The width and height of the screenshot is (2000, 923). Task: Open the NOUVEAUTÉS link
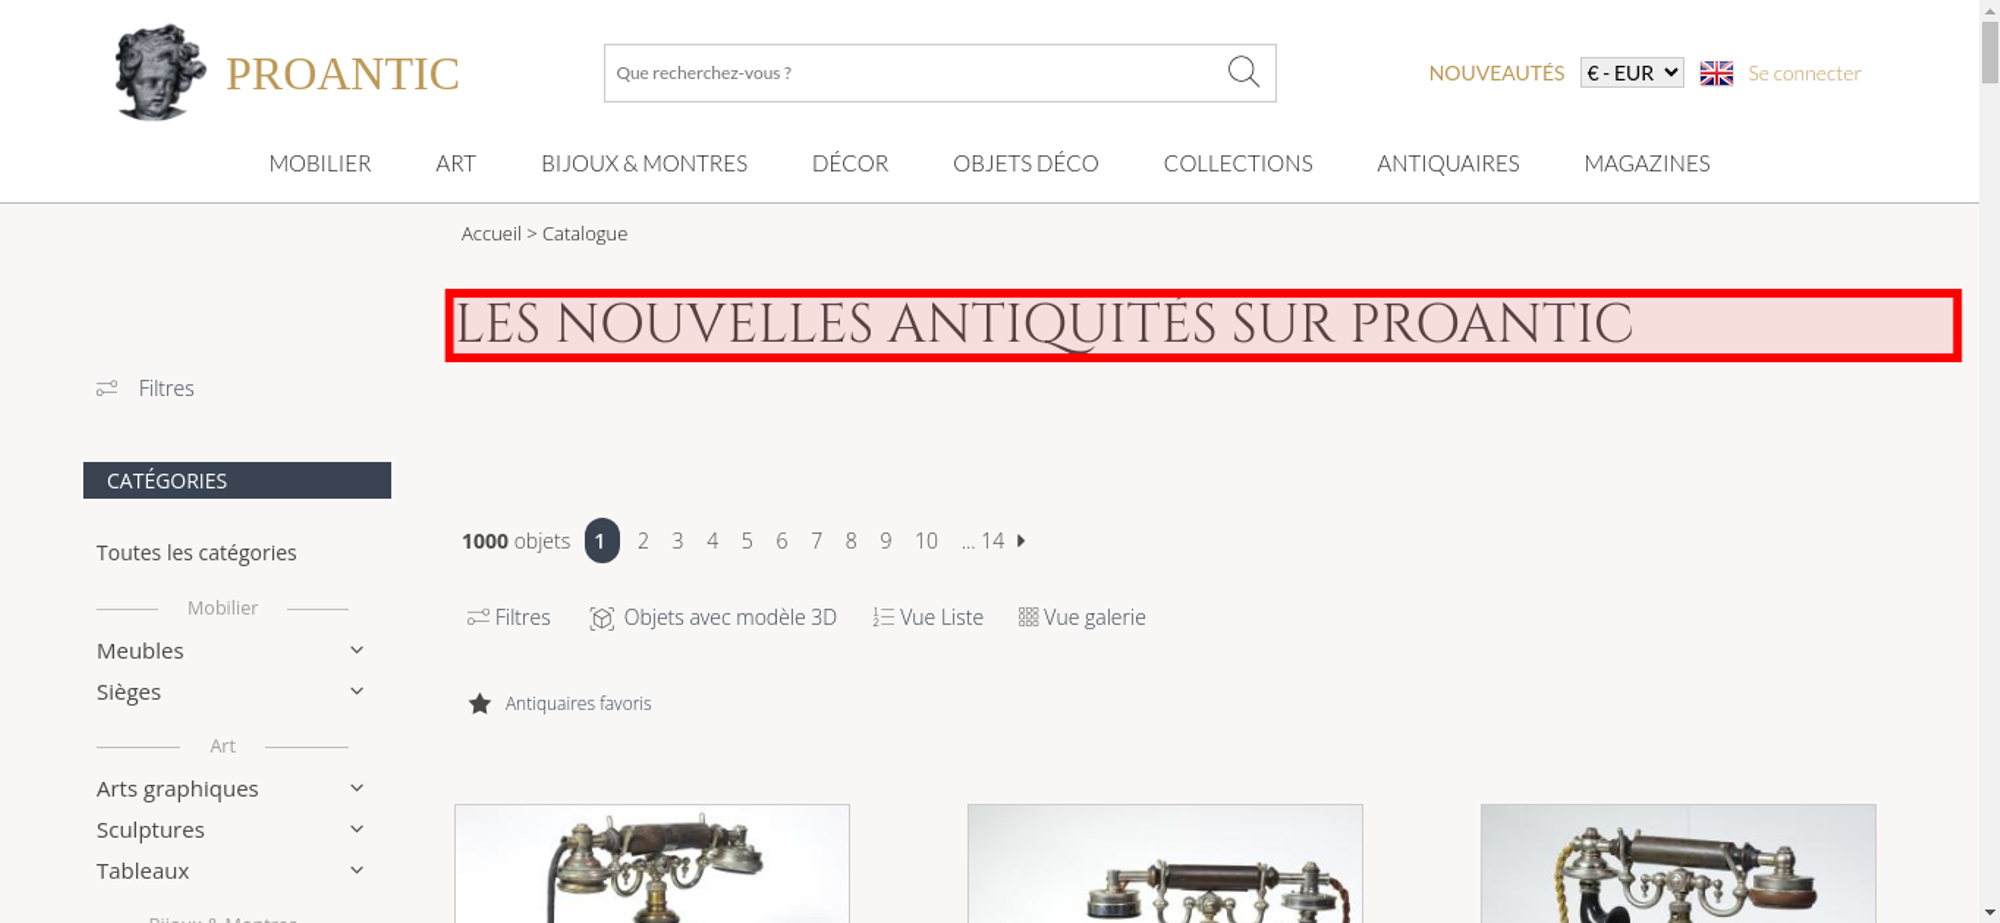1496,73
